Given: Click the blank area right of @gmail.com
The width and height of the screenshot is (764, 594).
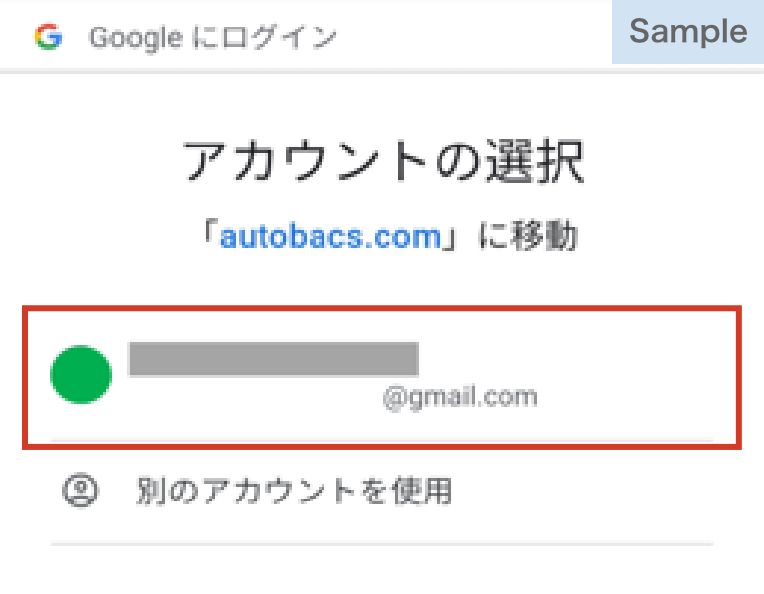Looking at the screenshot, I should 630,397.
